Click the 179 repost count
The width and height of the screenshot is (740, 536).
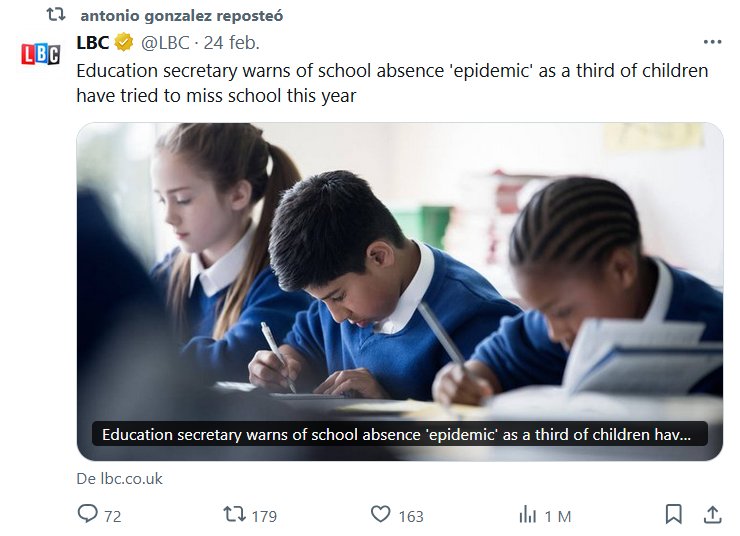264,516
